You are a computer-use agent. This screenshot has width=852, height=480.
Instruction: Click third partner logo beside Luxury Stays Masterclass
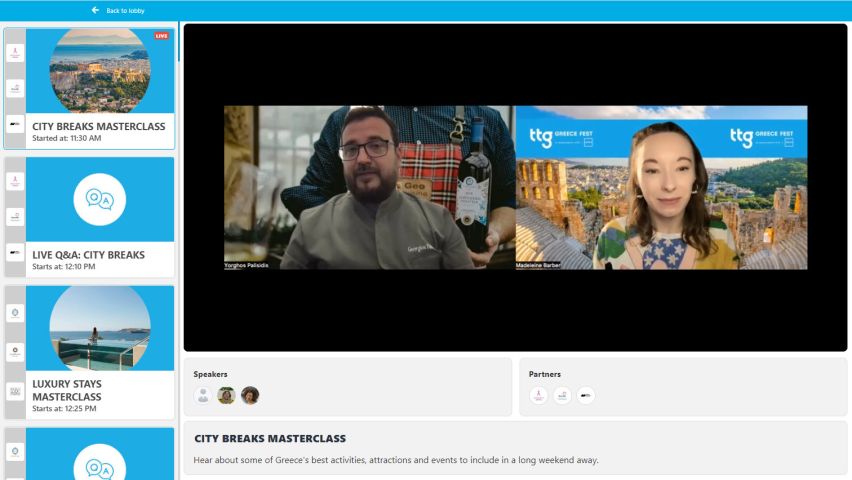[15, 391]
